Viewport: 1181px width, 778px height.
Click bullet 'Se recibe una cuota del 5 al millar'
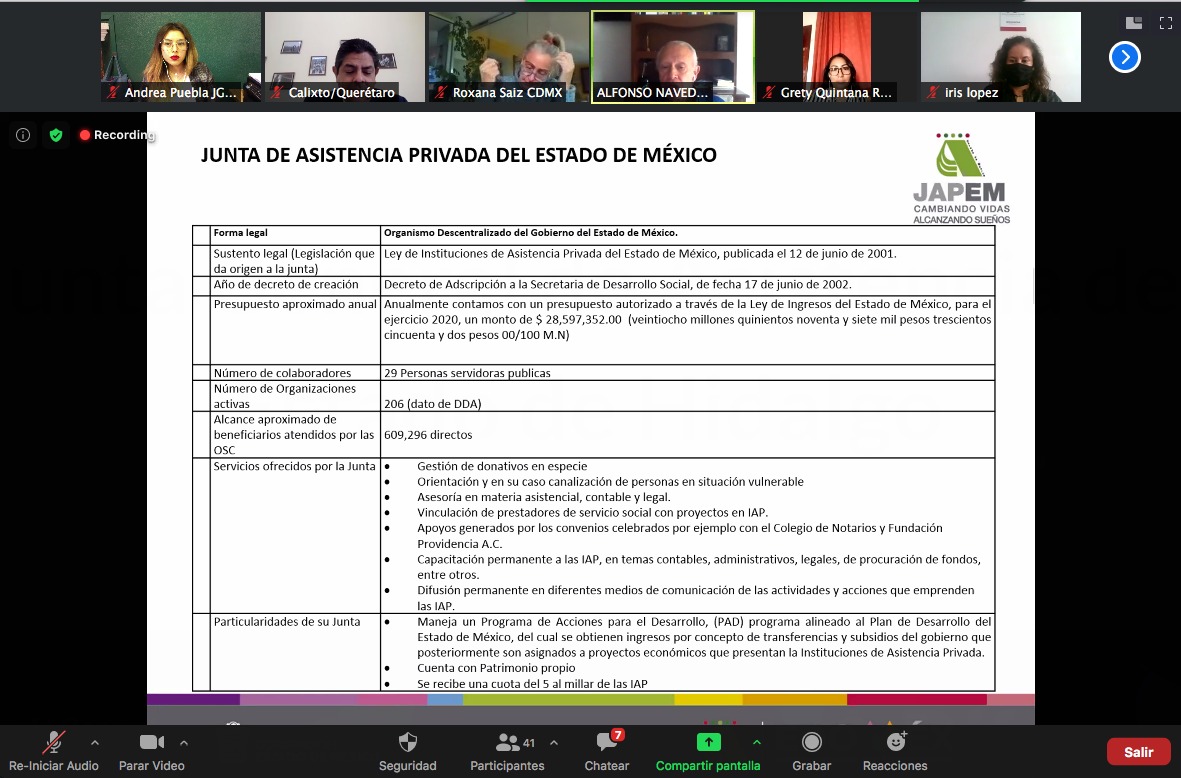coord(533,684)
